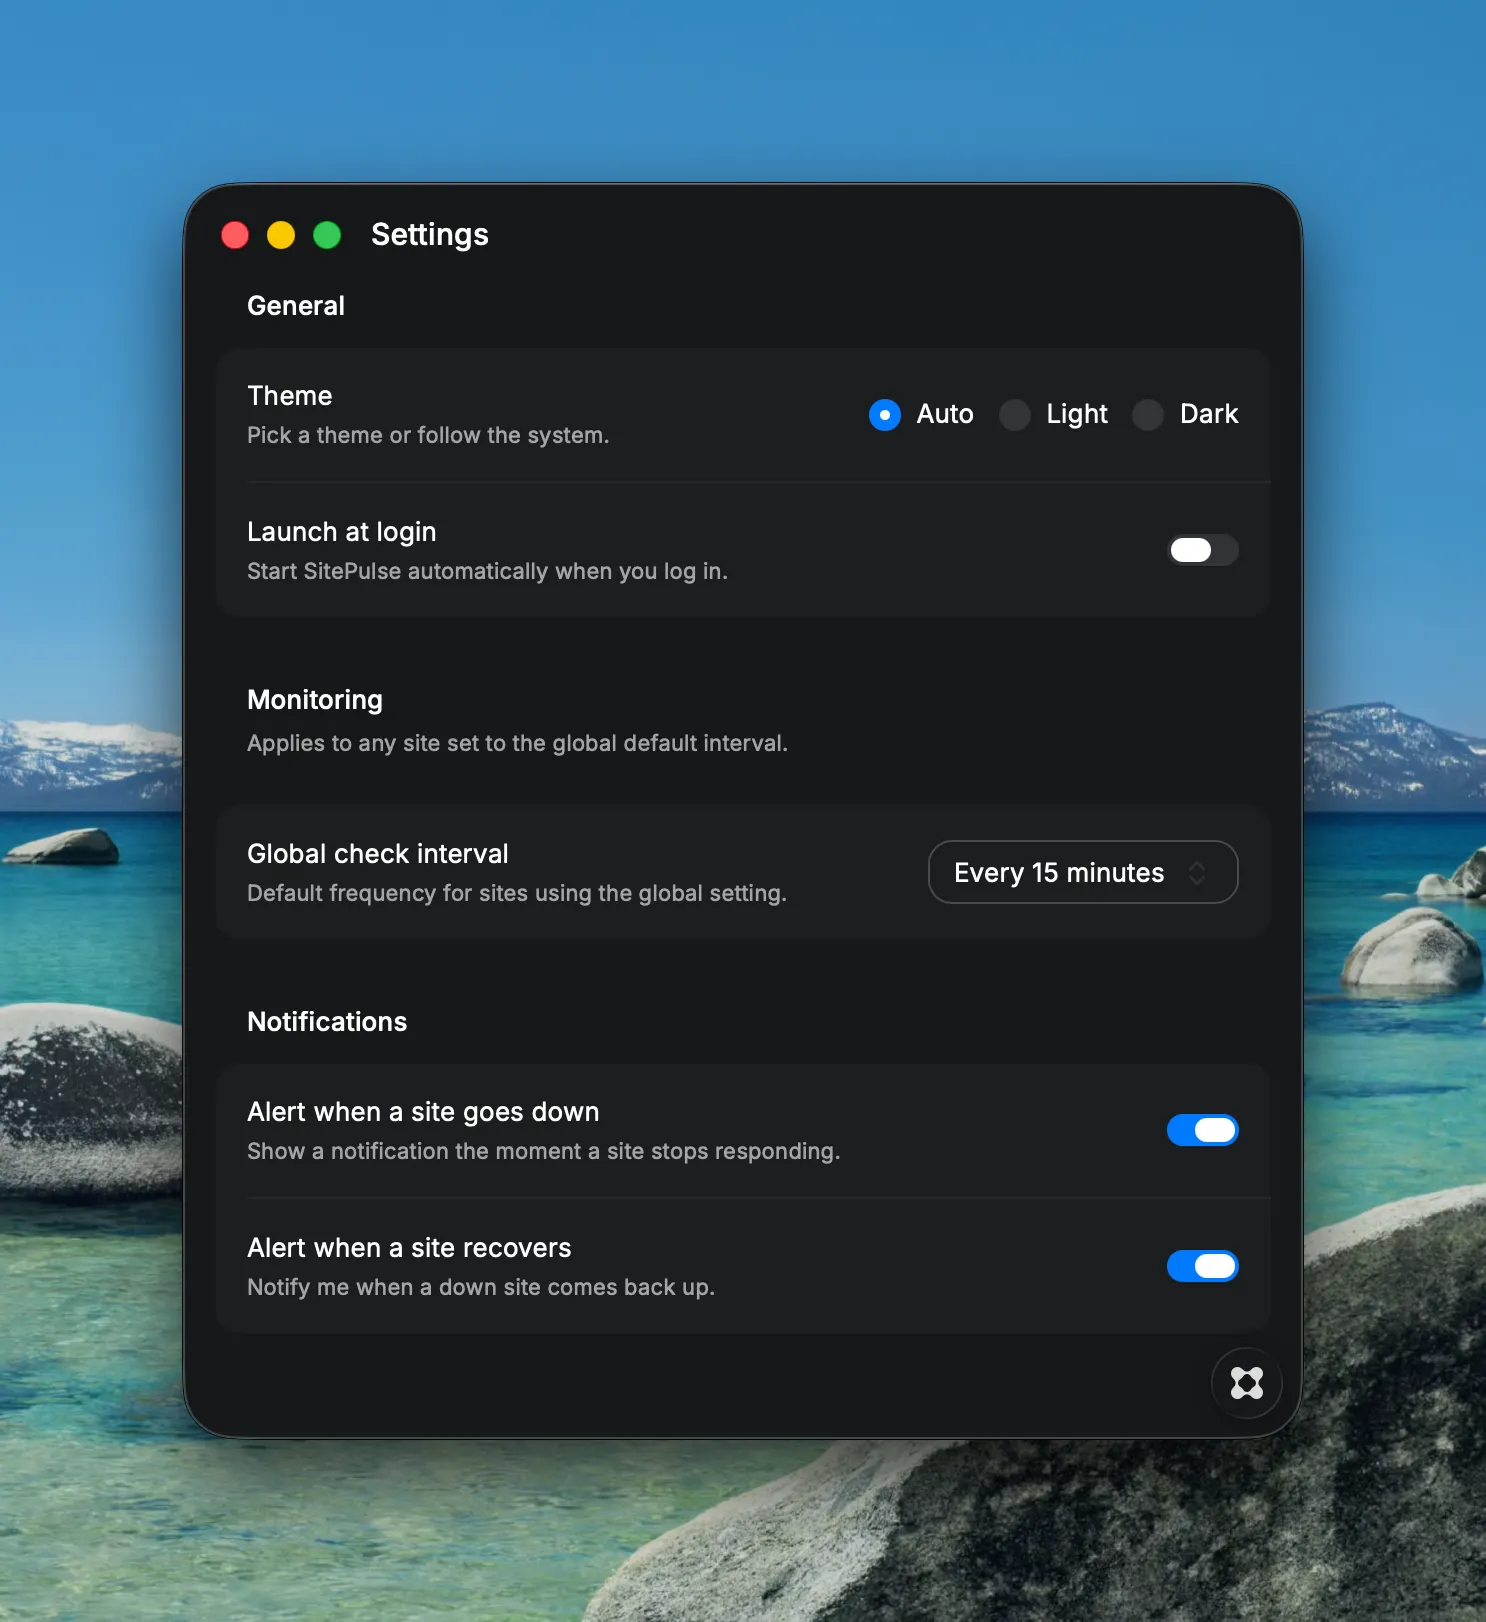The height and width of the screenshot is (1622, 1486).
Task: Click 'Start SitePulse automatically when you log in.'
Action: [487, 571]
